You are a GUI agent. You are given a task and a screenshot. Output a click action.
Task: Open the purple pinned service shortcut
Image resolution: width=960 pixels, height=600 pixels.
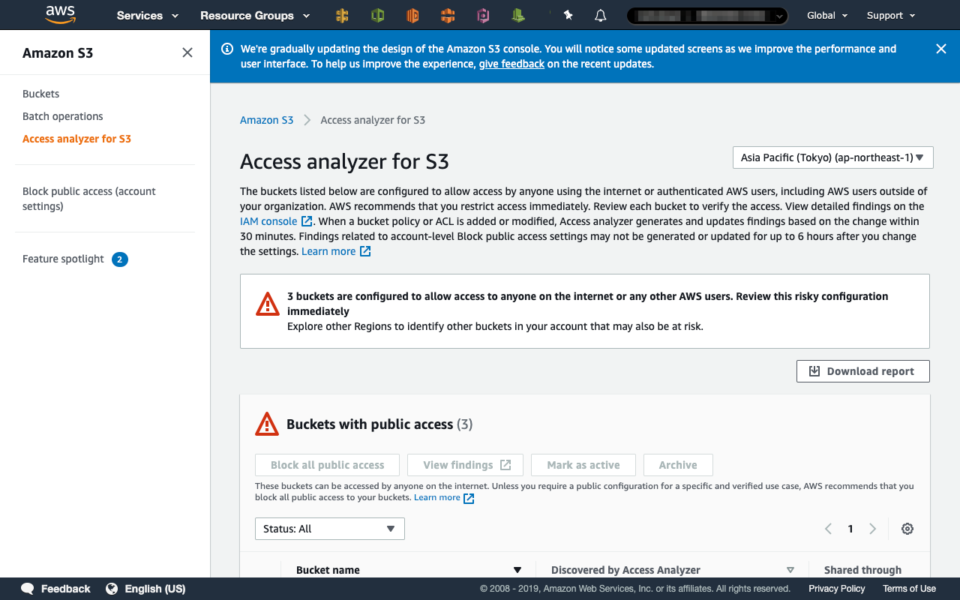tap(483, 14)
